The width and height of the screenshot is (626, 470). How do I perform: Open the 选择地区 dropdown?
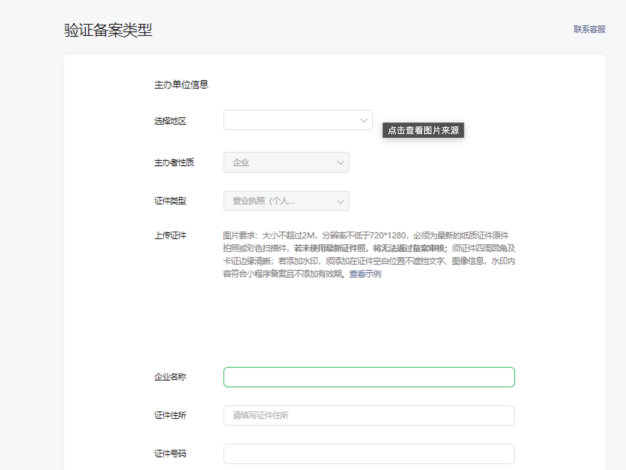[x=298, y=120]
